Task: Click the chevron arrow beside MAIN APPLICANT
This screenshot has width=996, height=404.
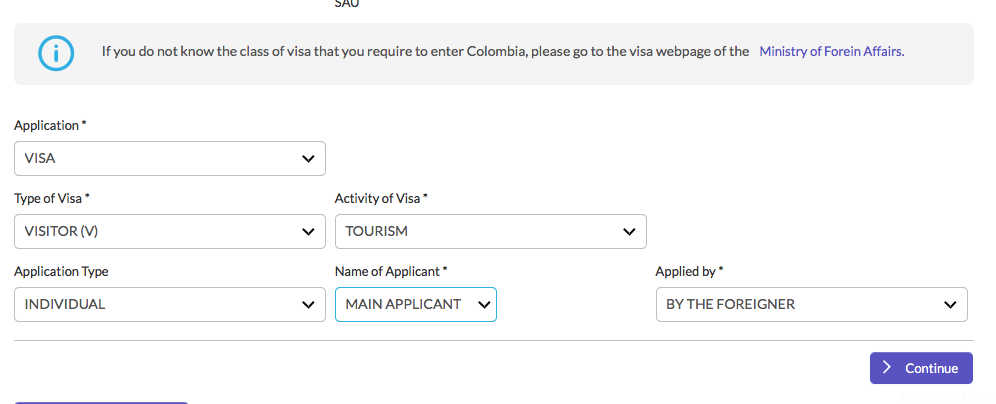Action: point(485,305)
